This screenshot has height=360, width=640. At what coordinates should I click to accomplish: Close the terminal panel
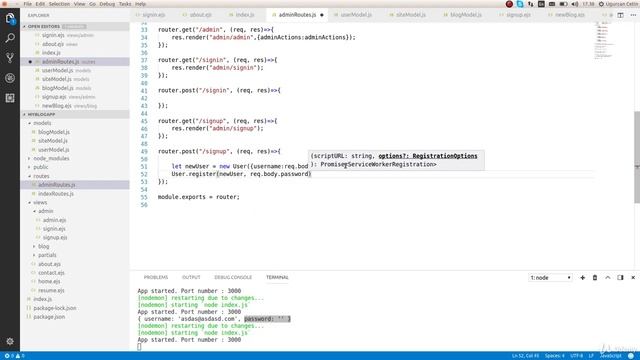633,278
